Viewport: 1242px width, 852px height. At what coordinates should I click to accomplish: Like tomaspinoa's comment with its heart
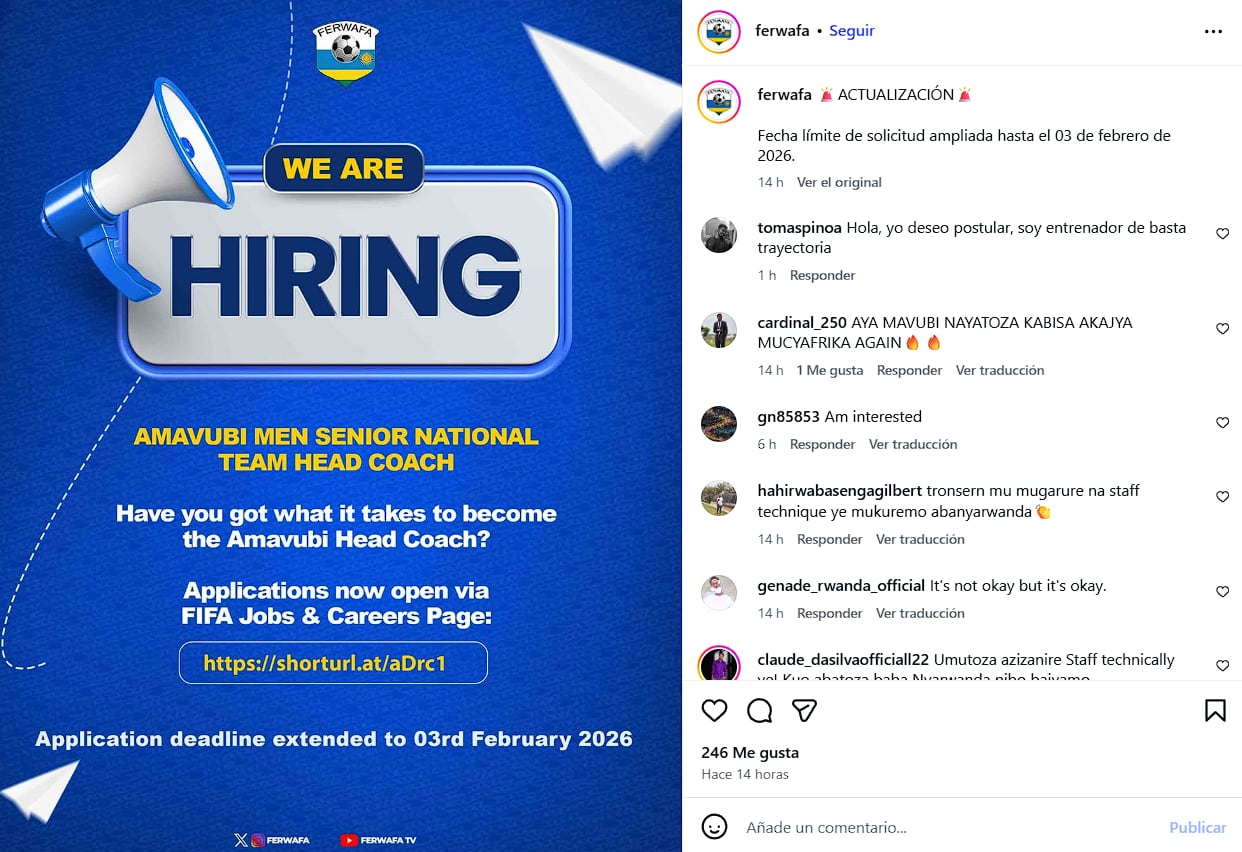tap(1222, 233)
